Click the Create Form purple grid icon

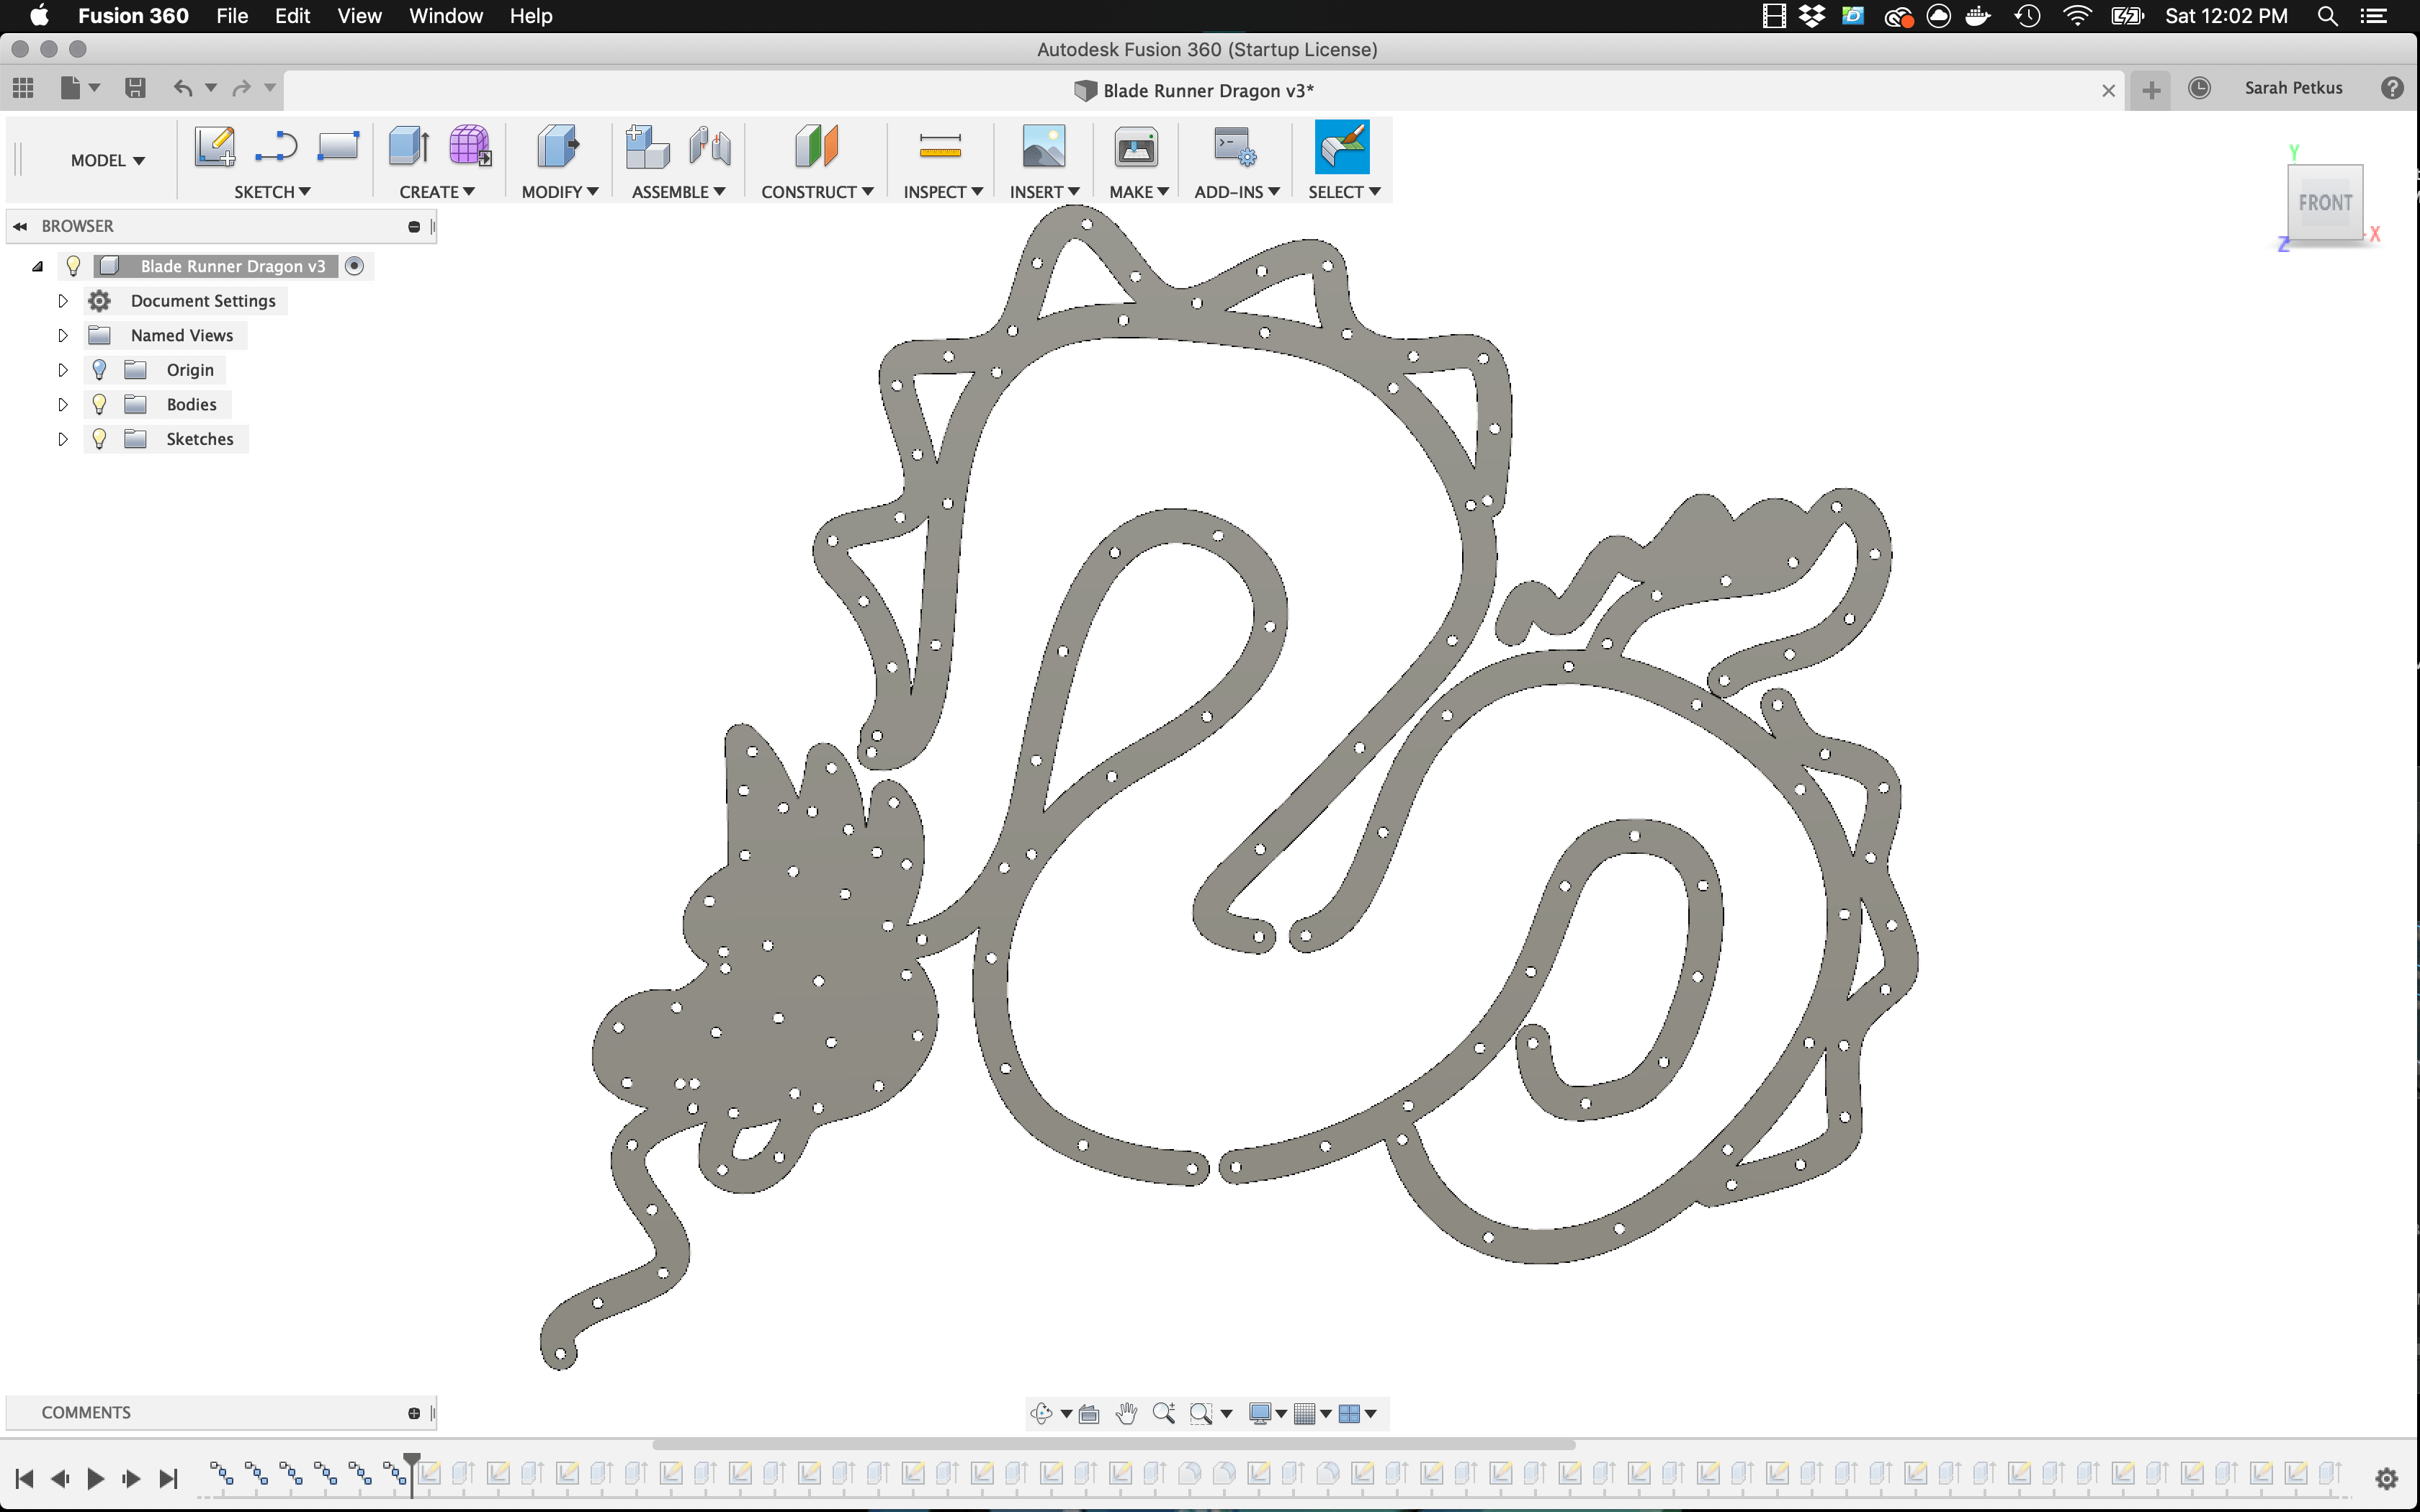coord(469,147)
